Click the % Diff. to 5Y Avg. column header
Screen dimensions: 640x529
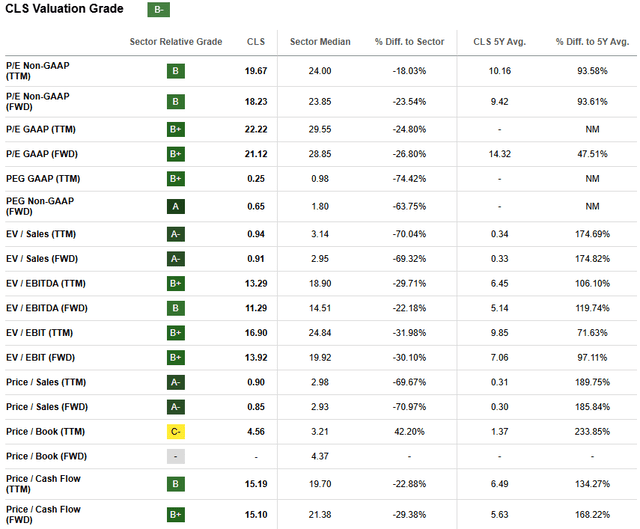point(593,42)
